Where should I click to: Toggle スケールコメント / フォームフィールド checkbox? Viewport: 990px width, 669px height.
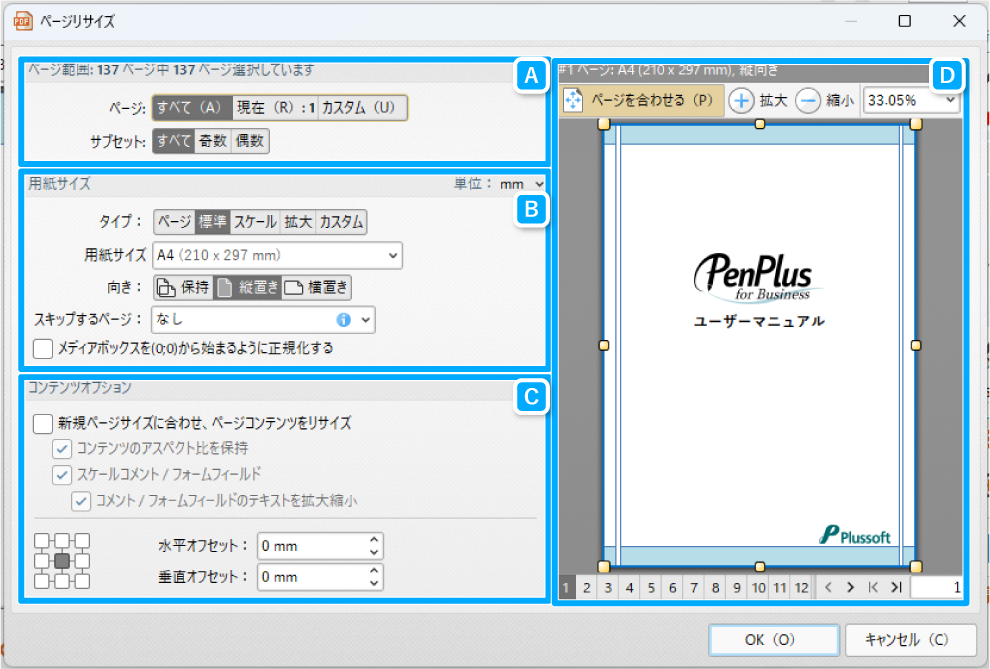(x=61, y=475)
